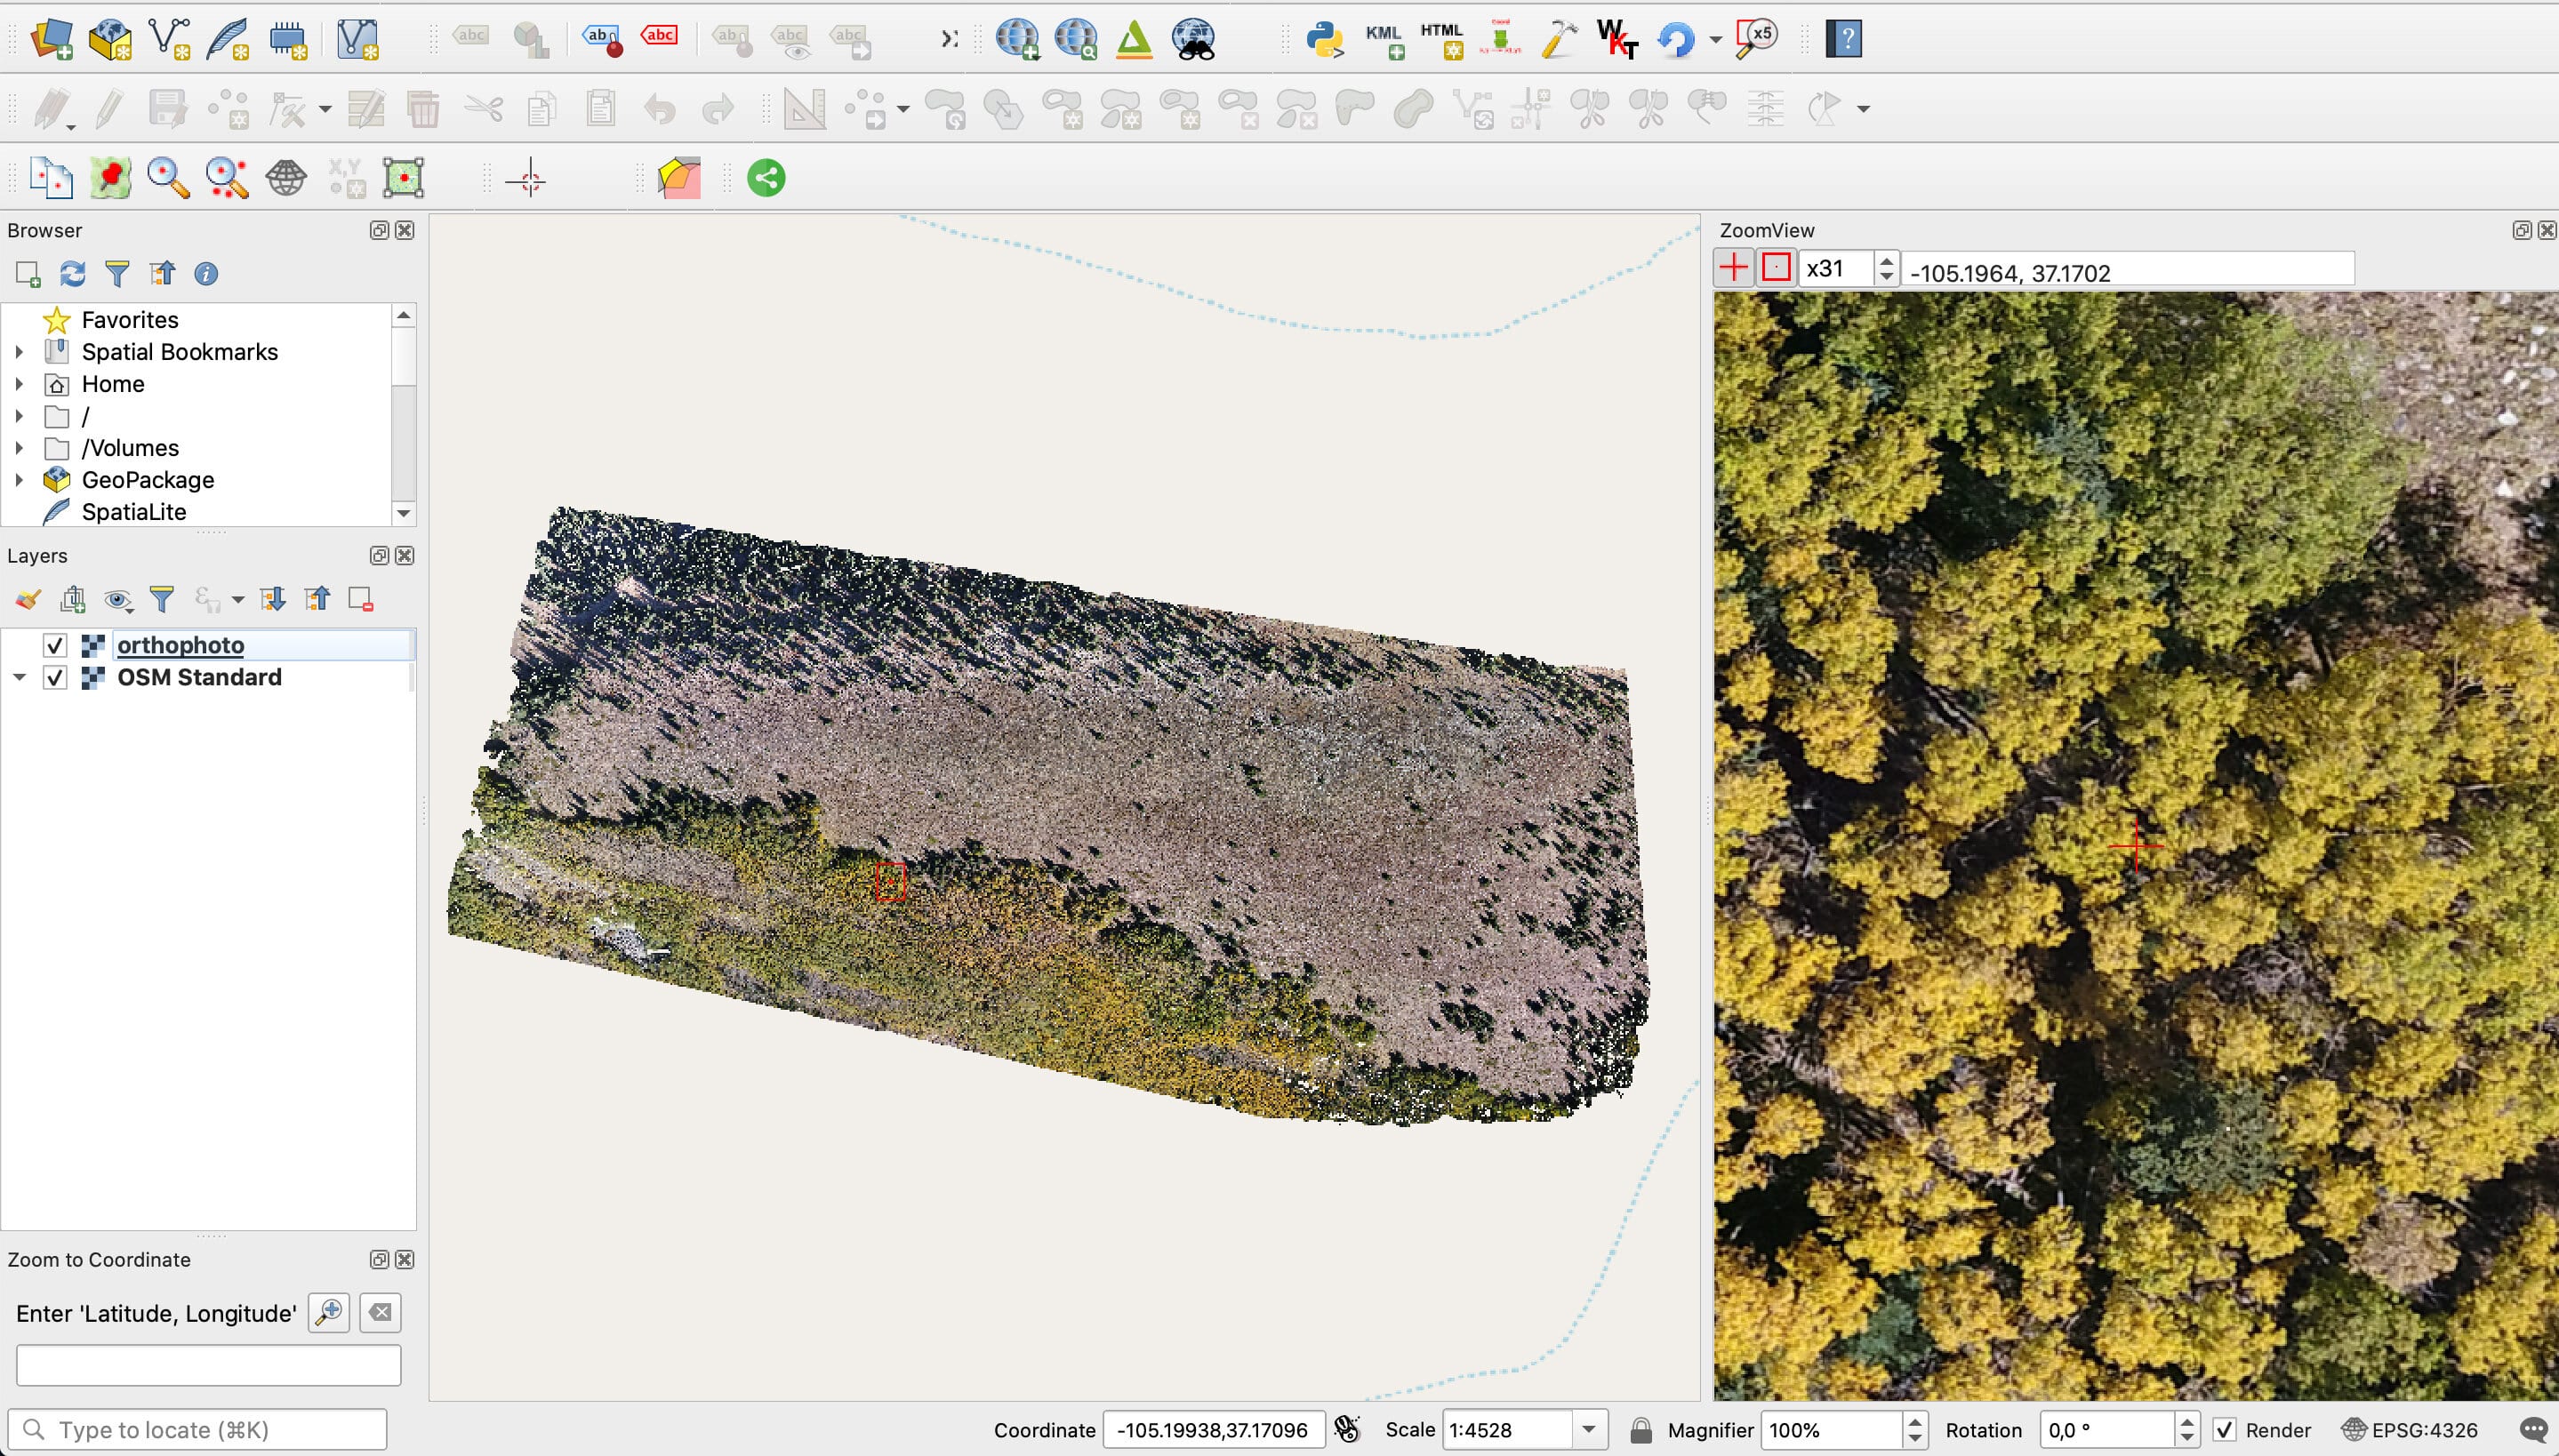Screen dimensions: 2559x1456
Task: Open the vertex tool dropdown arrow
Action: [x=325, y=108]
